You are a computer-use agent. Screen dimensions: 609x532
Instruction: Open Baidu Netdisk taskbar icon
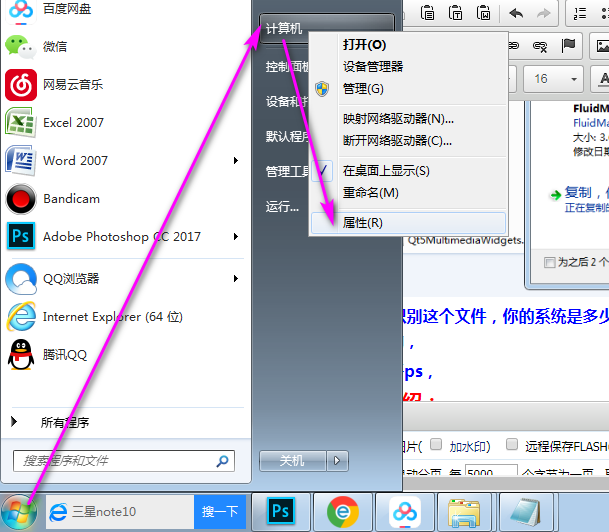[x=405, y=511]
